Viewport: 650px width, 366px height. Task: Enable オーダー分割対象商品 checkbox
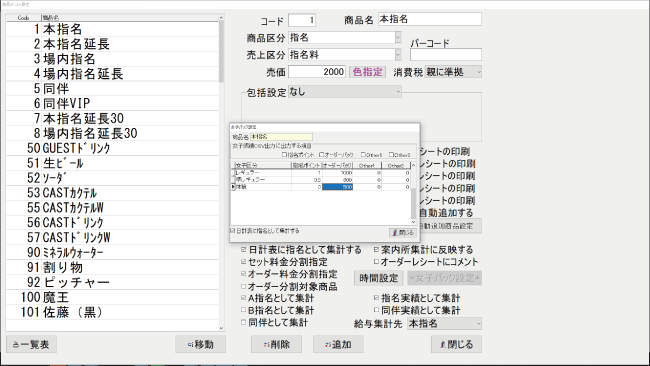click(x=244, y=286)
